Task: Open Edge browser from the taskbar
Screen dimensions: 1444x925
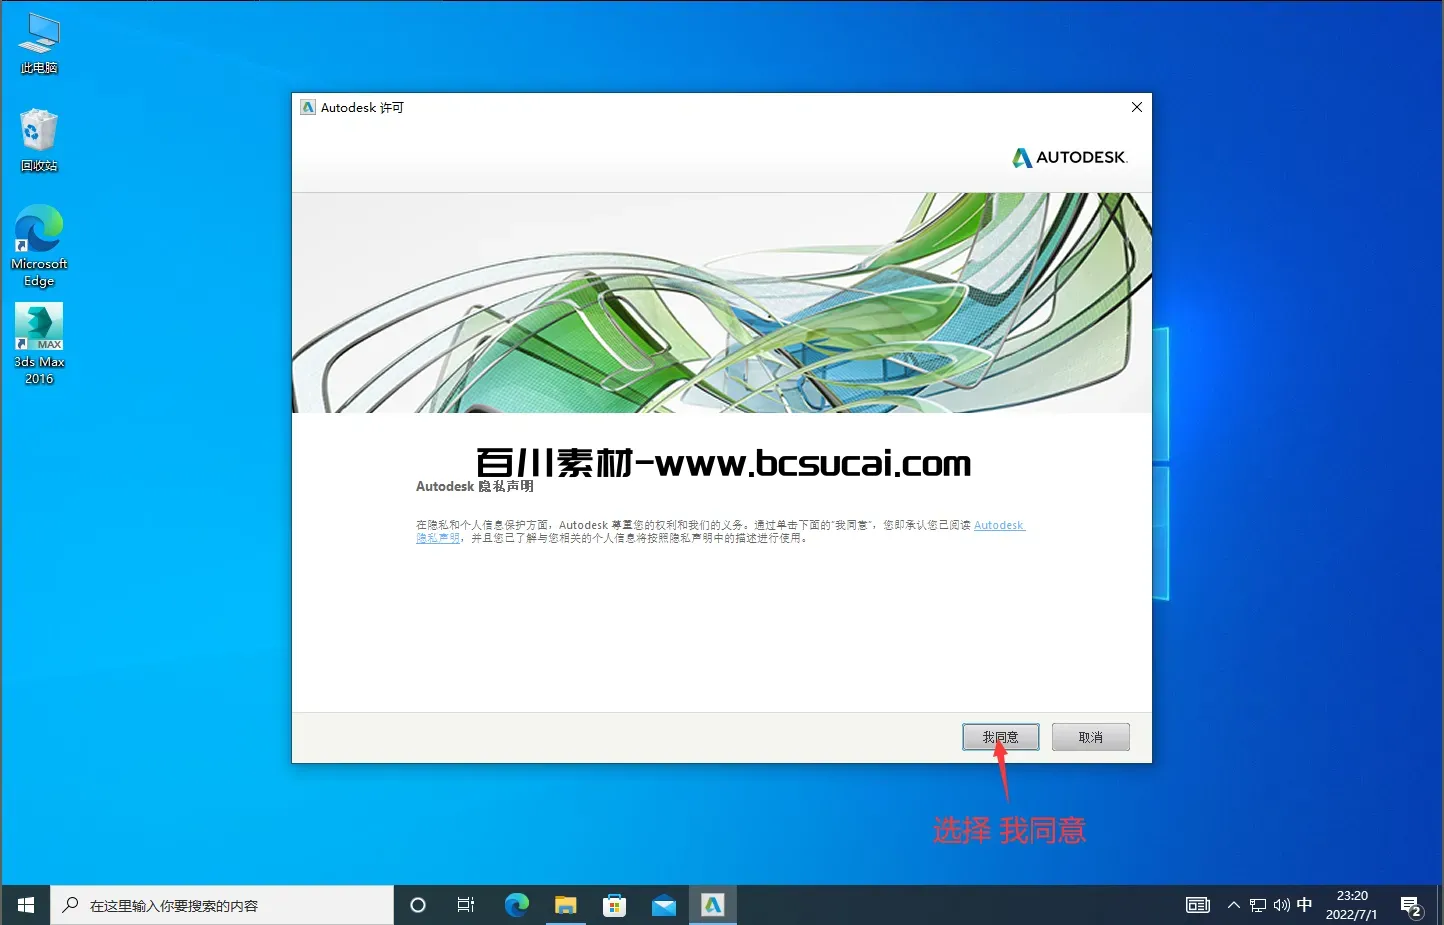Action: click(517, 905)
